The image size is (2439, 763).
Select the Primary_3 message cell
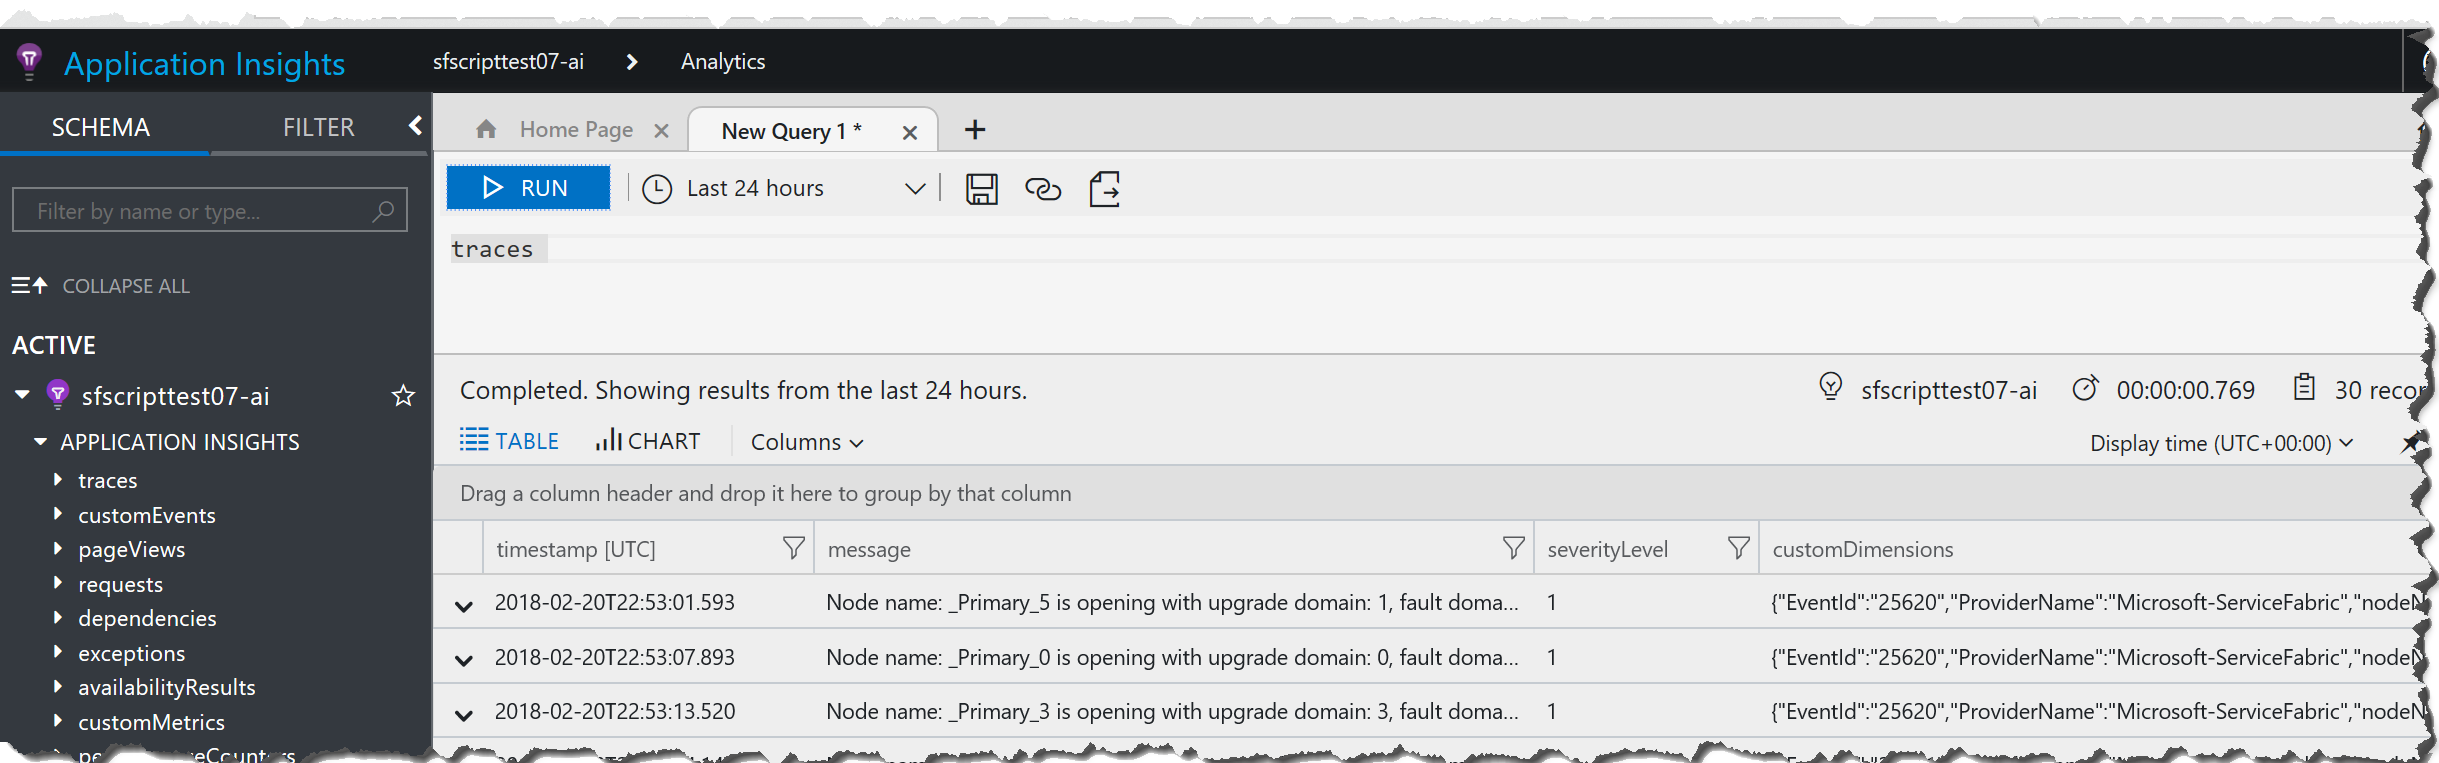point(1172,711)
